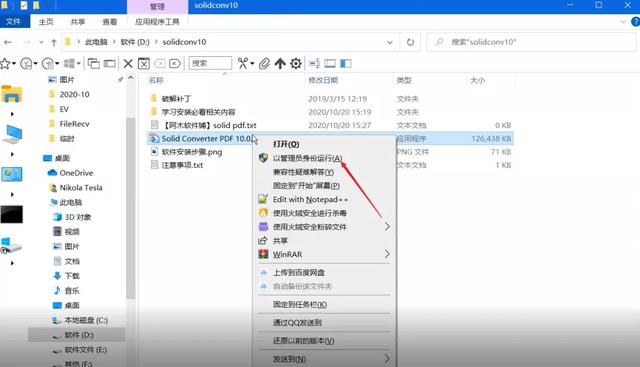The image size is (640, 367).
Task: Click the toolbar 搜索 input box
Action: (210, 63)
